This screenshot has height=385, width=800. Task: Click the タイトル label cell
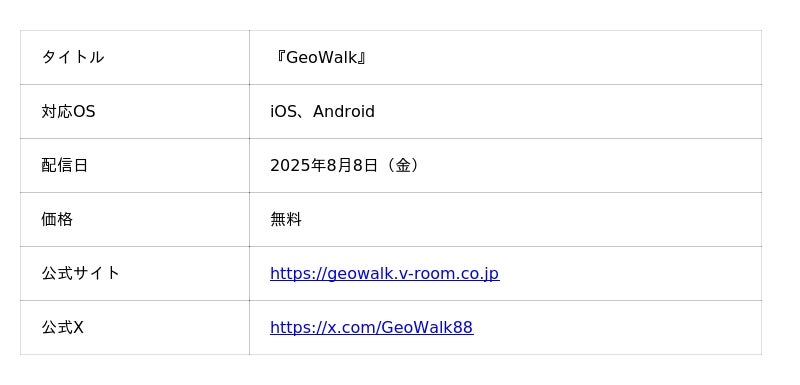coord(135,57)
